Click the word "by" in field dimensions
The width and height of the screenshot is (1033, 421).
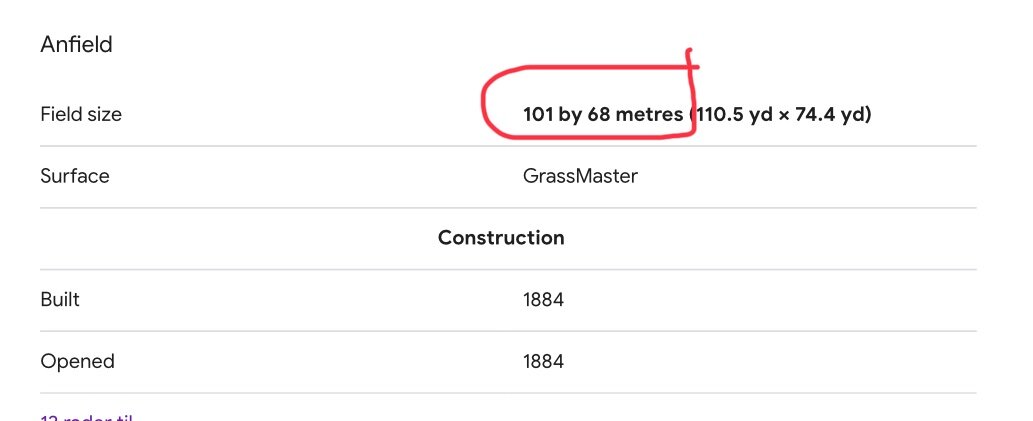571,115
